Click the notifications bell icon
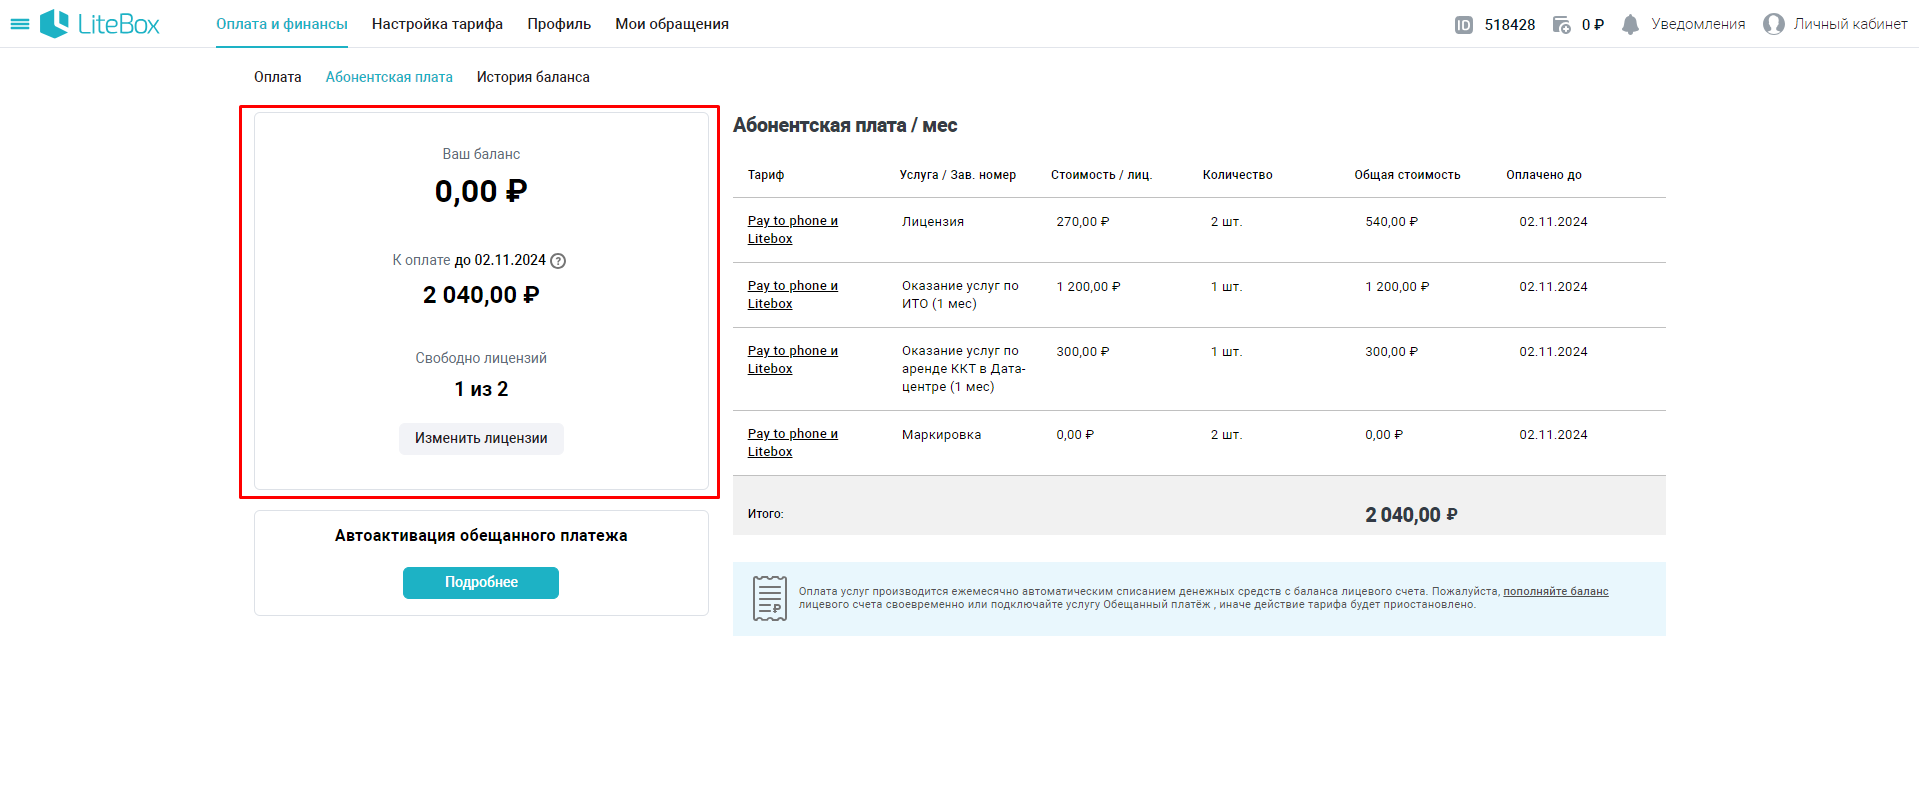Viewport: 1919px width, 803px height. (x=1631, y=25)
